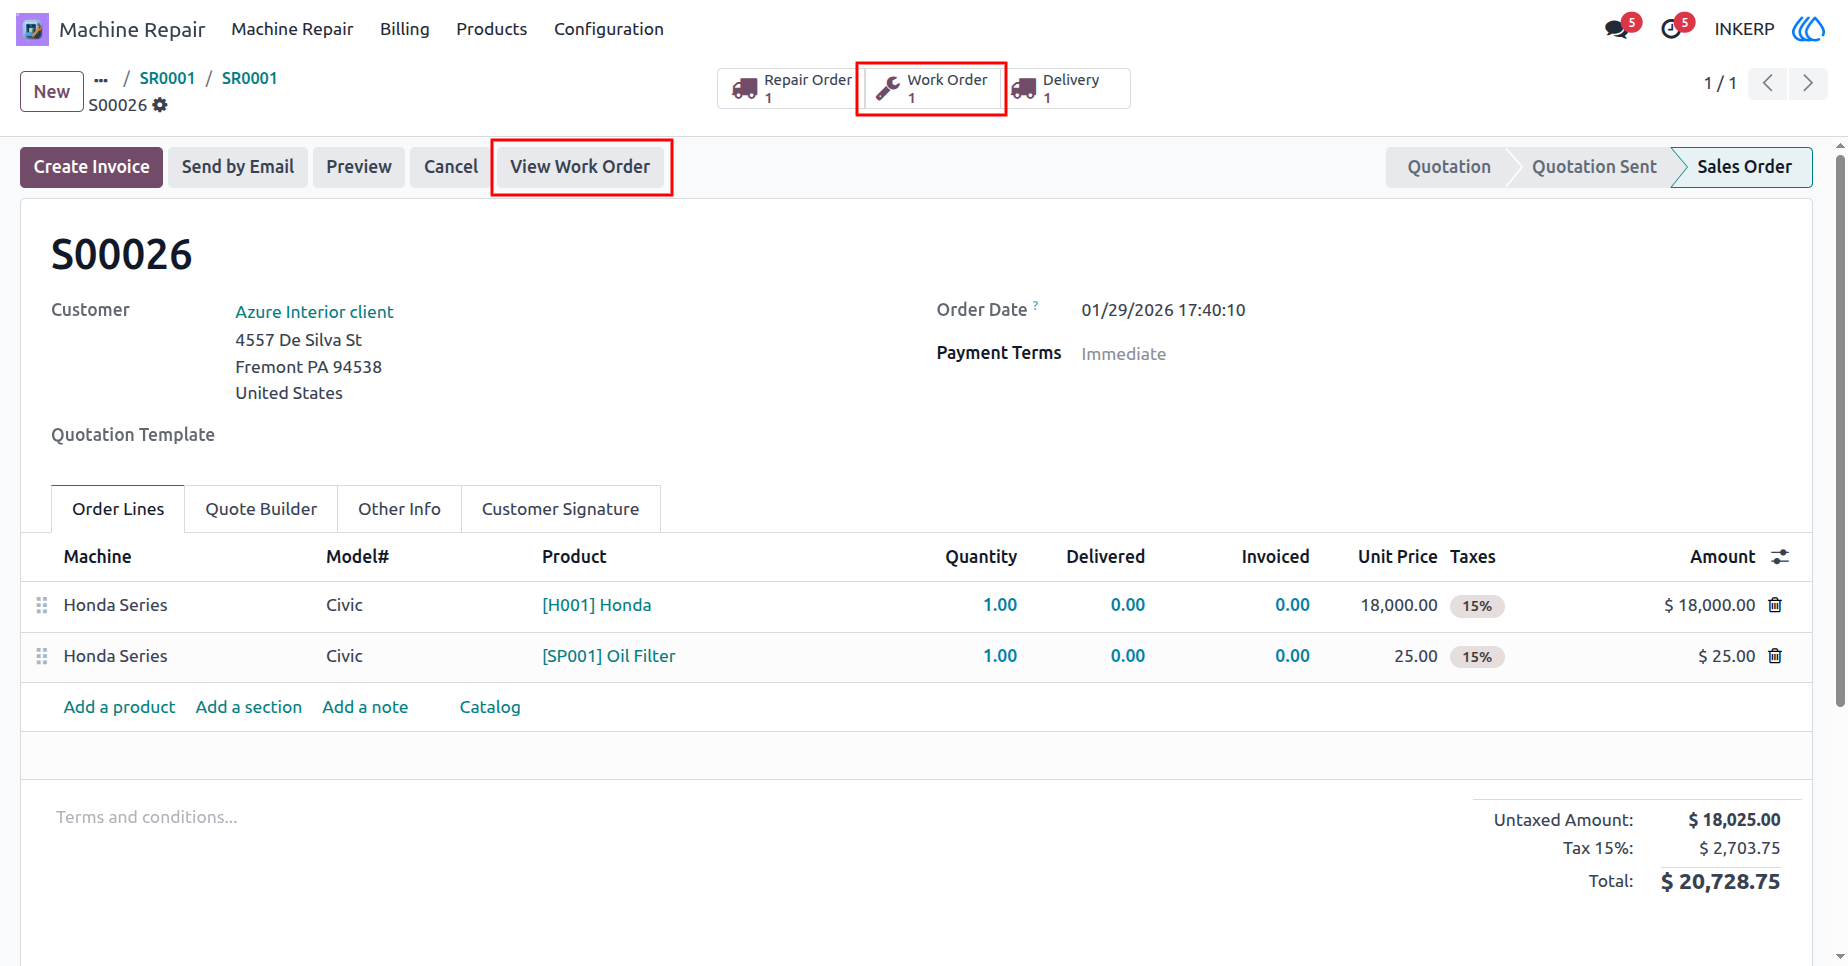Open the Configuration menu
This screenshot has width=1848, height=966.
click(x=609, y=29)
